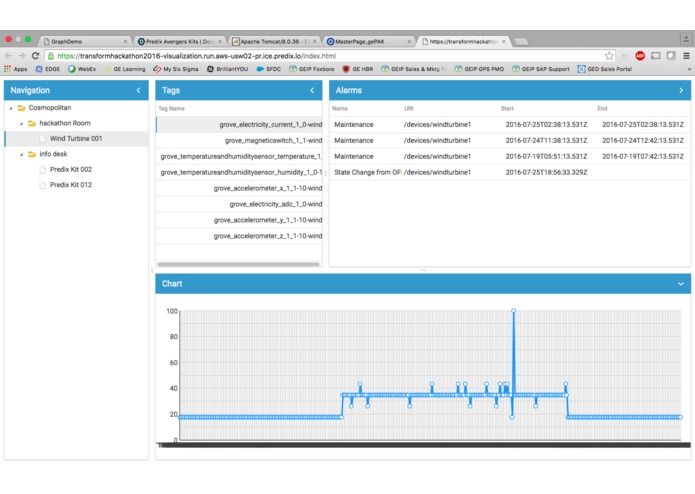The height and width of the screenshot is (494, 695).
Task: Open the GEIP GPS PMO bookmark
Action: point(479,69)
